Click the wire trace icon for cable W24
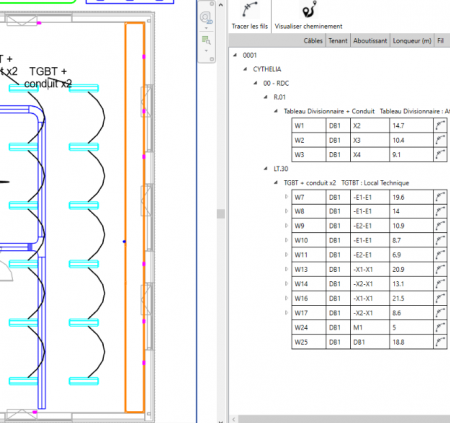 coord(440,327)
